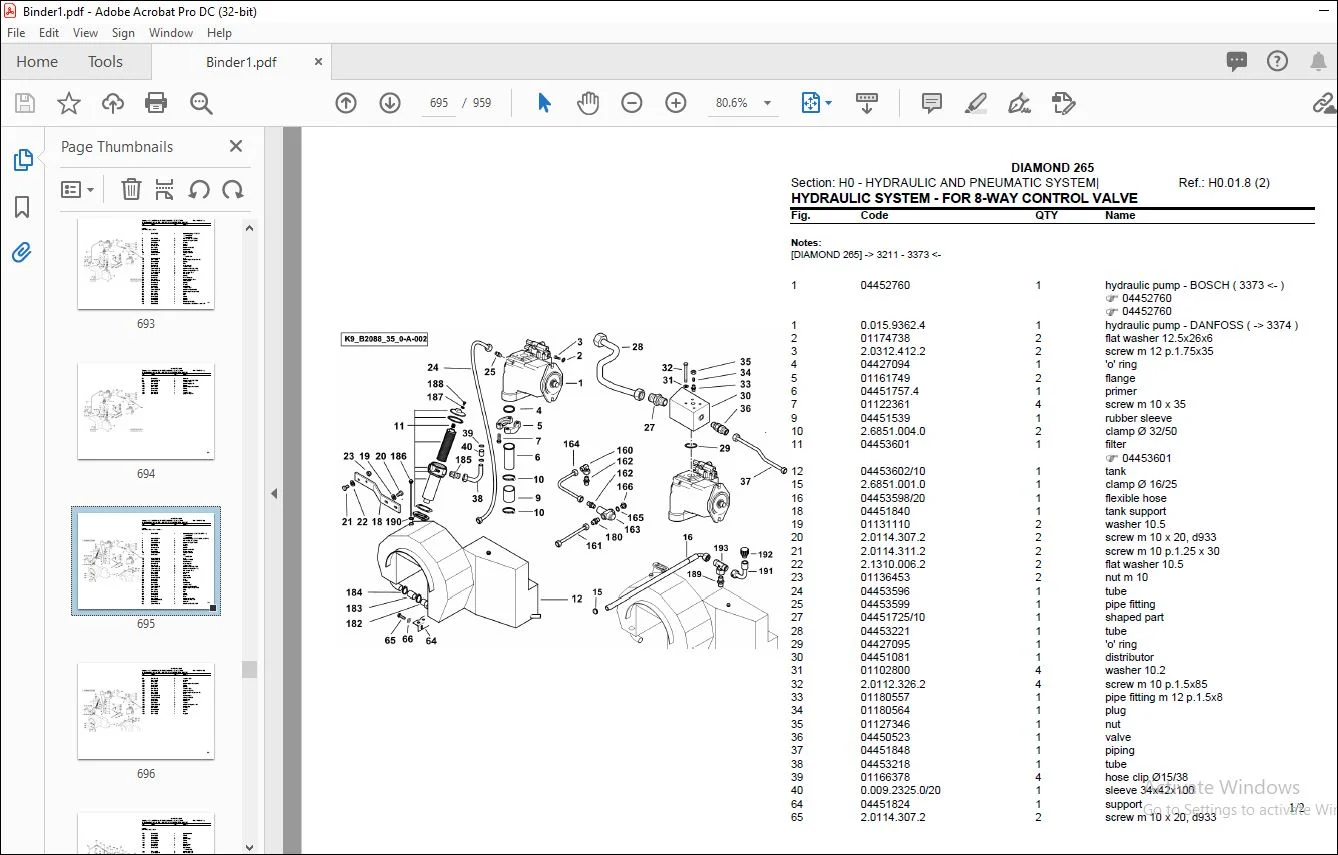This screenshot has width=1338, height=855.
Task: Toggle the Bookmarks panel icon
Action: point(22,207)
